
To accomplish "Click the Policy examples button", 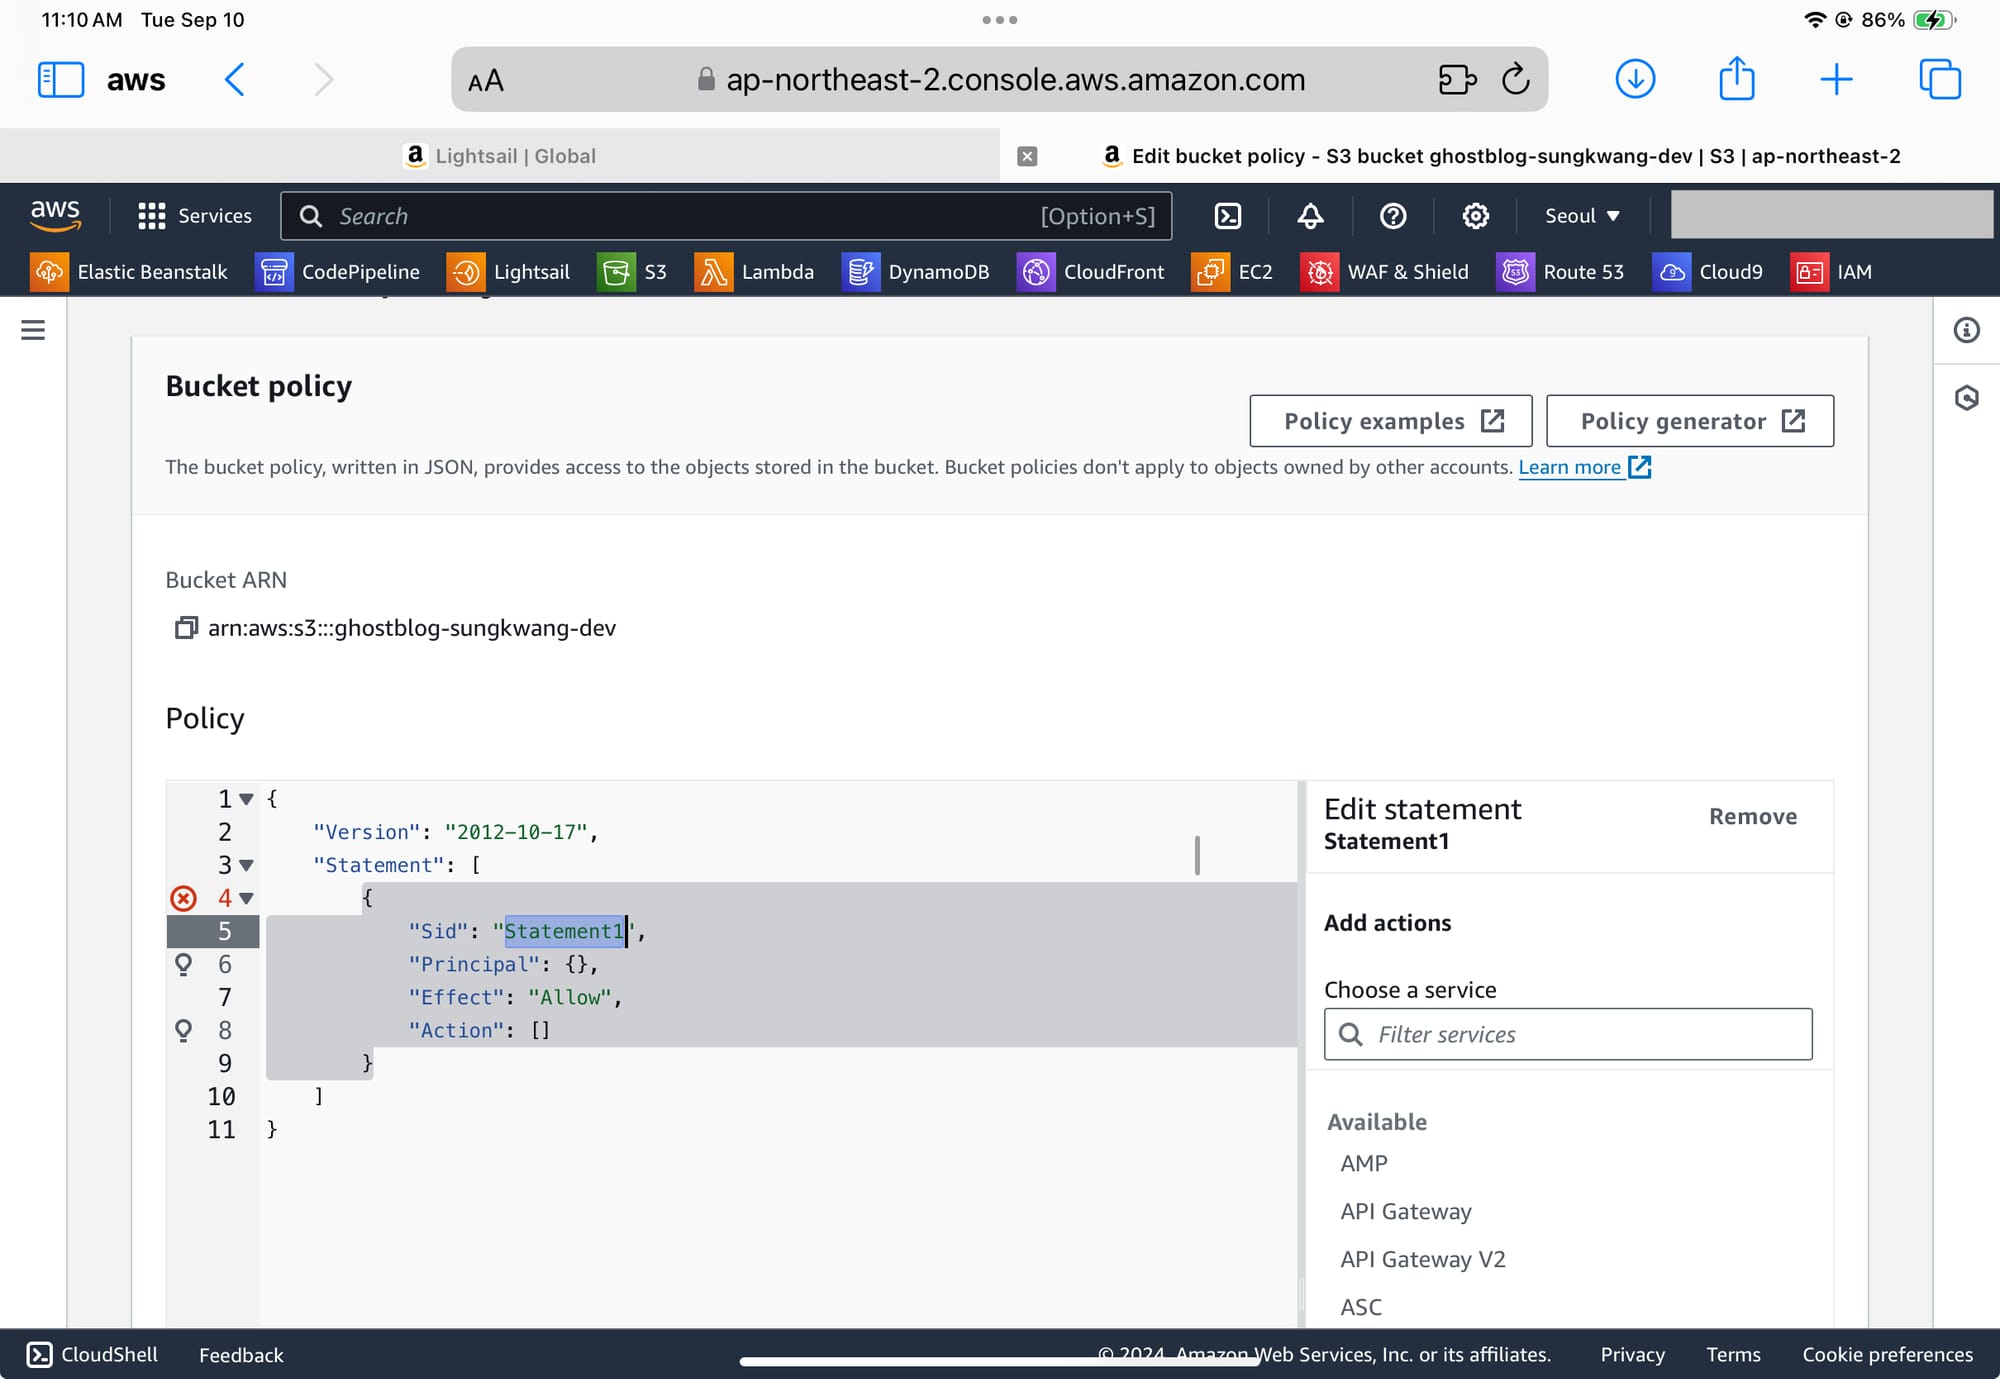I will [x=1391, y=421].
